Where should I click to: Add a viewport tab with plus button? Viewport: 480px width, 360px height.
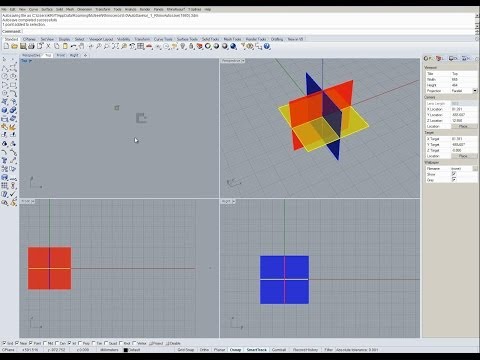pyautogui.click(x=85, y=55)
